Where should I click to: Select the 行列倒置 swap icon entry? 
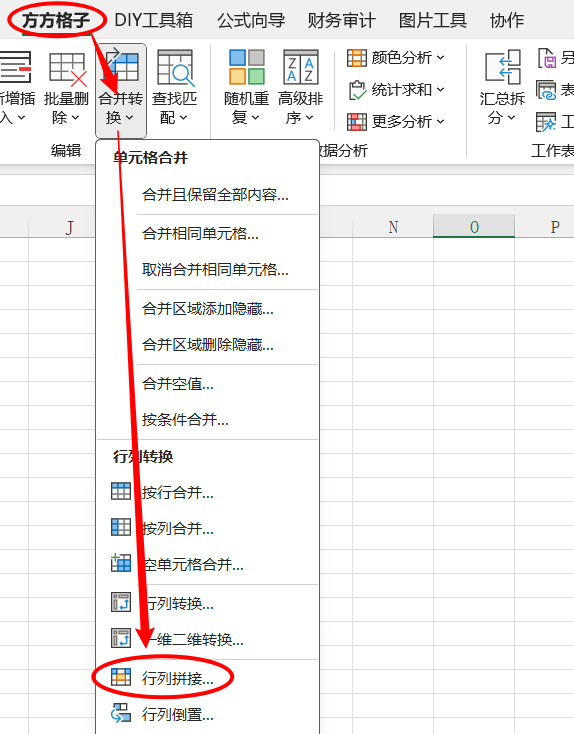click(x=121, y=714)
